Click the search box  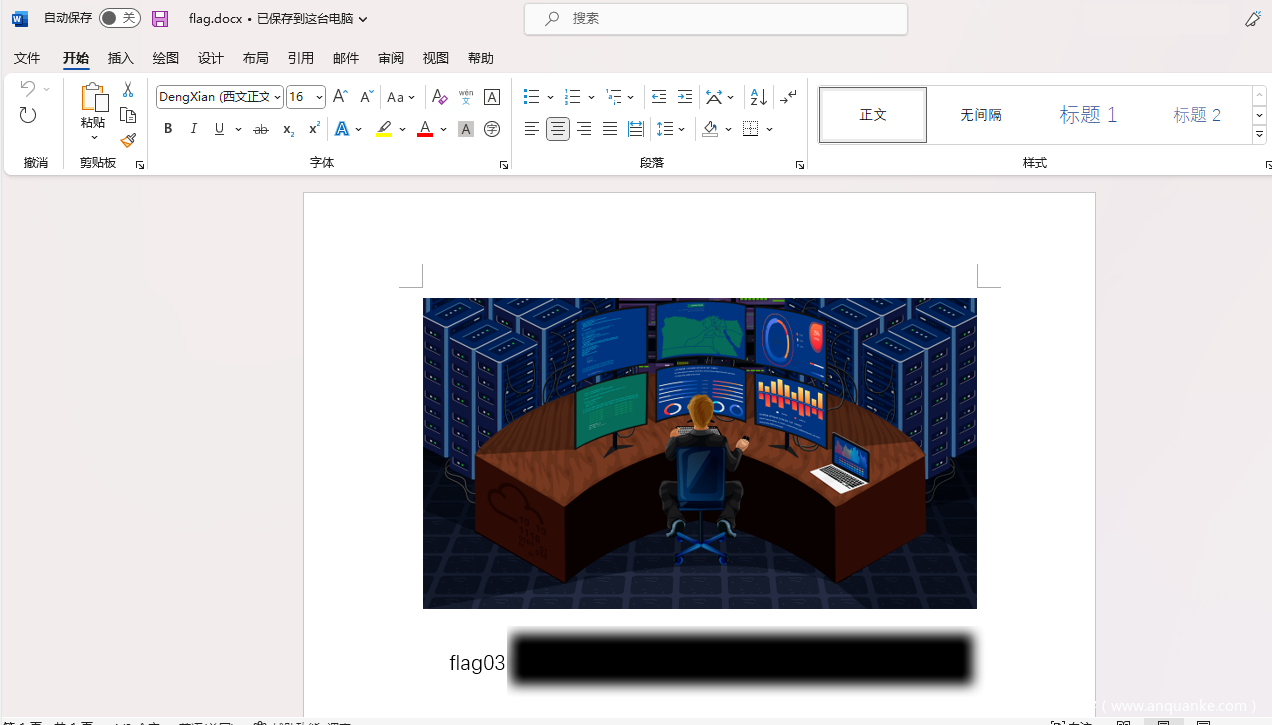716,19
